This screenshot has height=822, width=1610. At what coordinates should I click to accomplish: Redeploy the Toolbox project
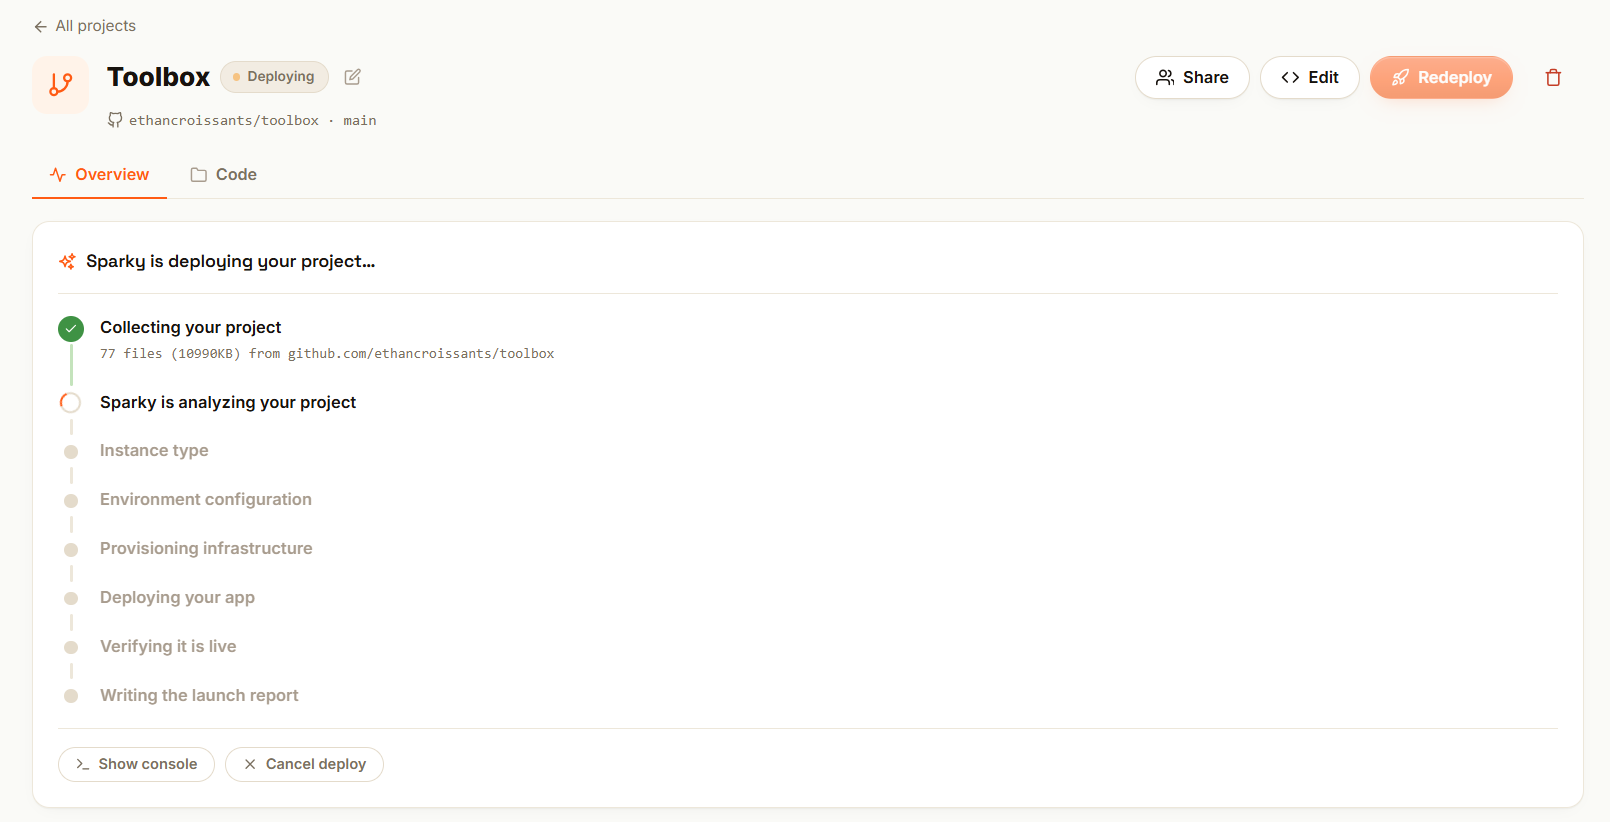coord(1441,77)
